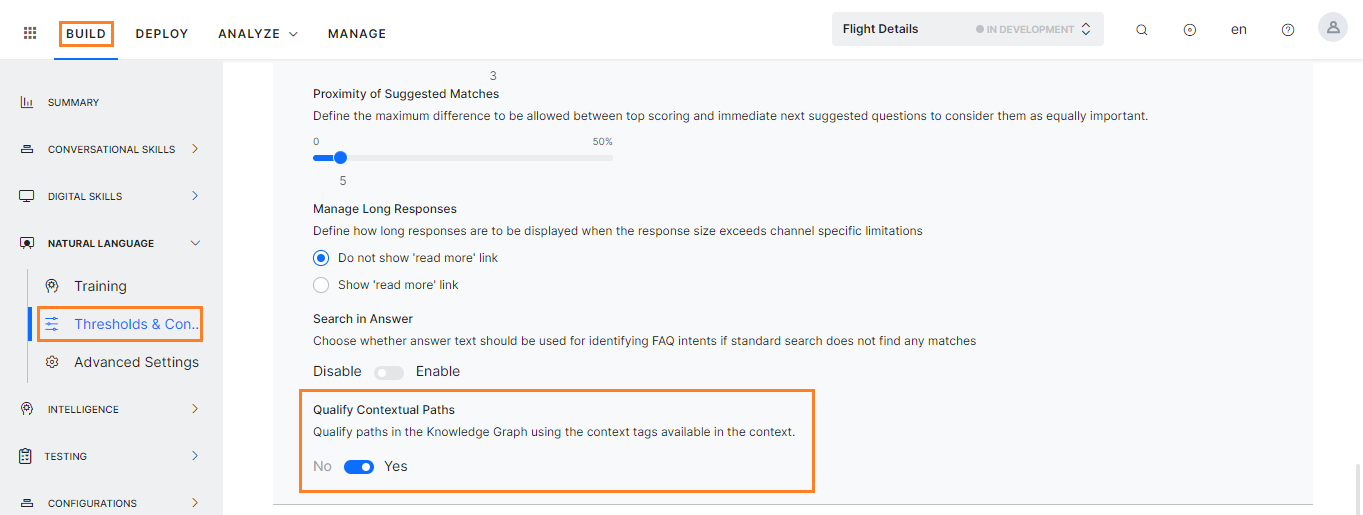
Task: Open the Training page link
Action: pos(100,286)
